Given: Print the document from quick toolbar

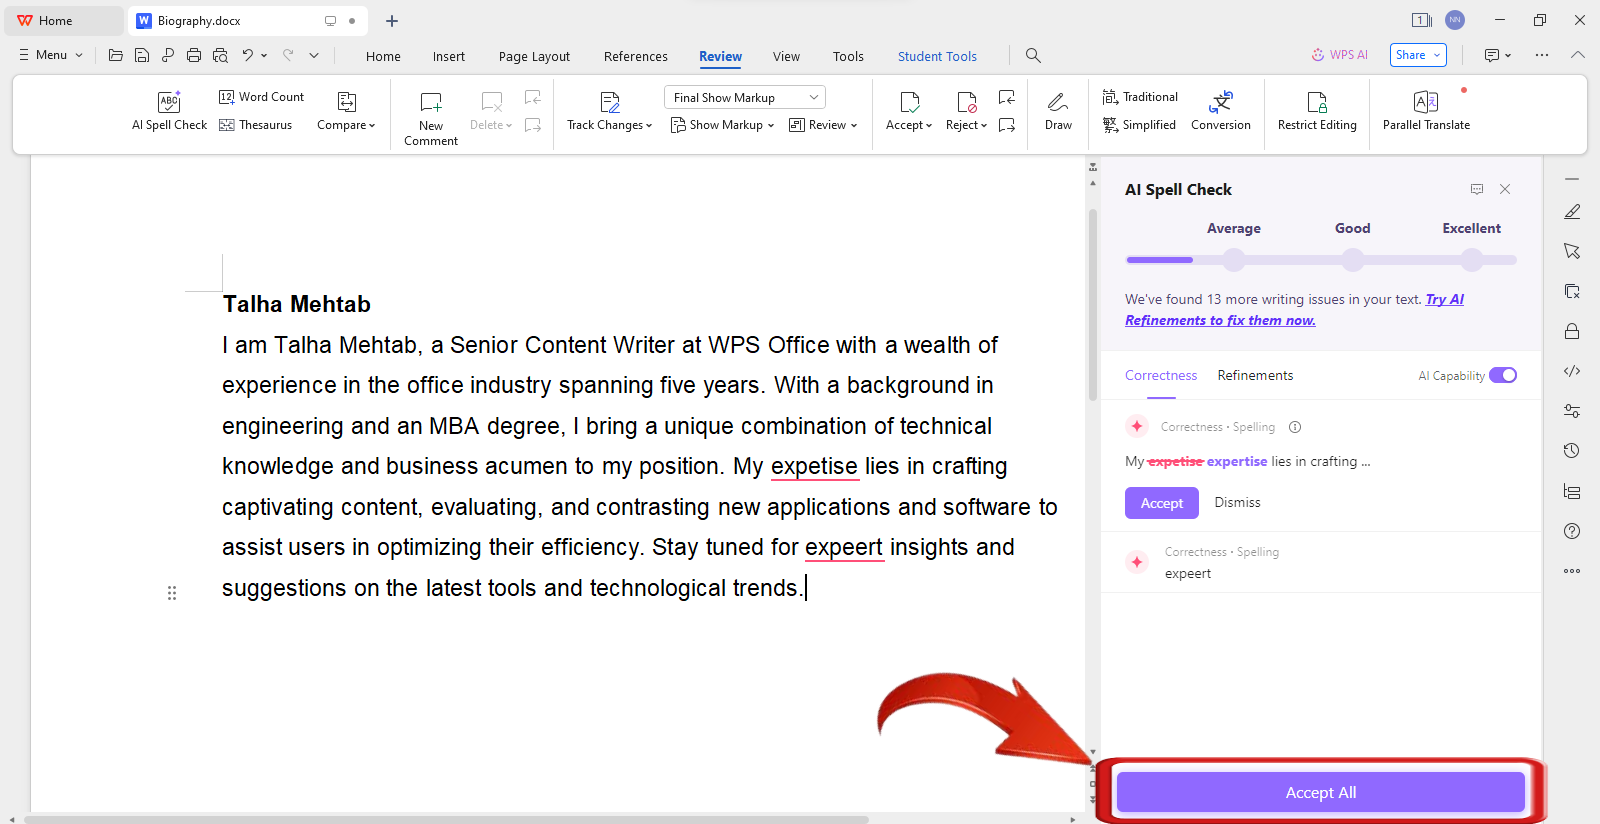Looking at the screenshot, I should [x=194, y=56].
